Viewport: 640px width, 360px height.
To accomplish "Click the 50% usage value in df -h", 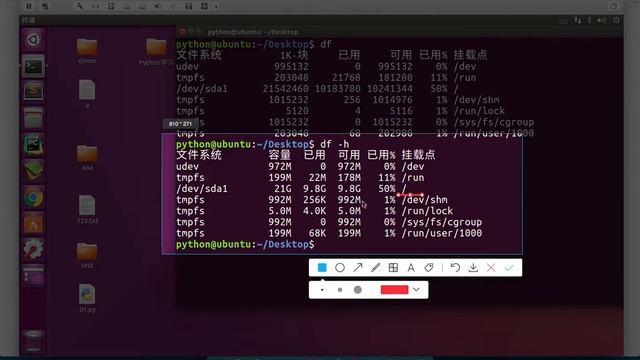I will click(387, 189).
